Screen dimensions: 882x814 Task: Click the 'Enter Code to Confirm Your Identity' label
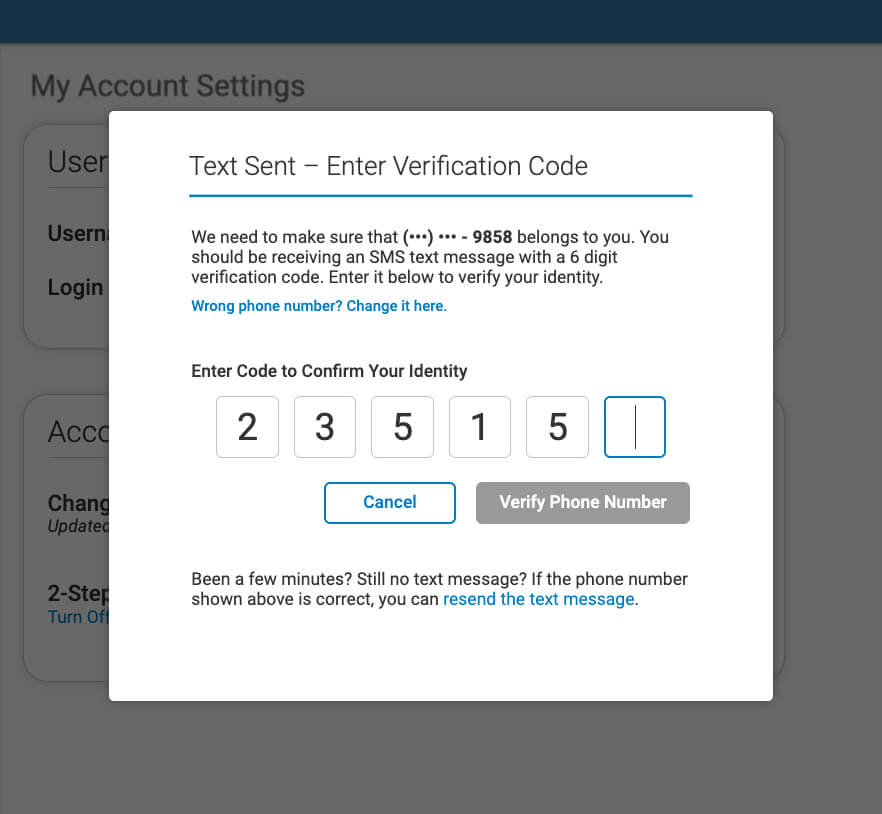[x=329, y=371]
